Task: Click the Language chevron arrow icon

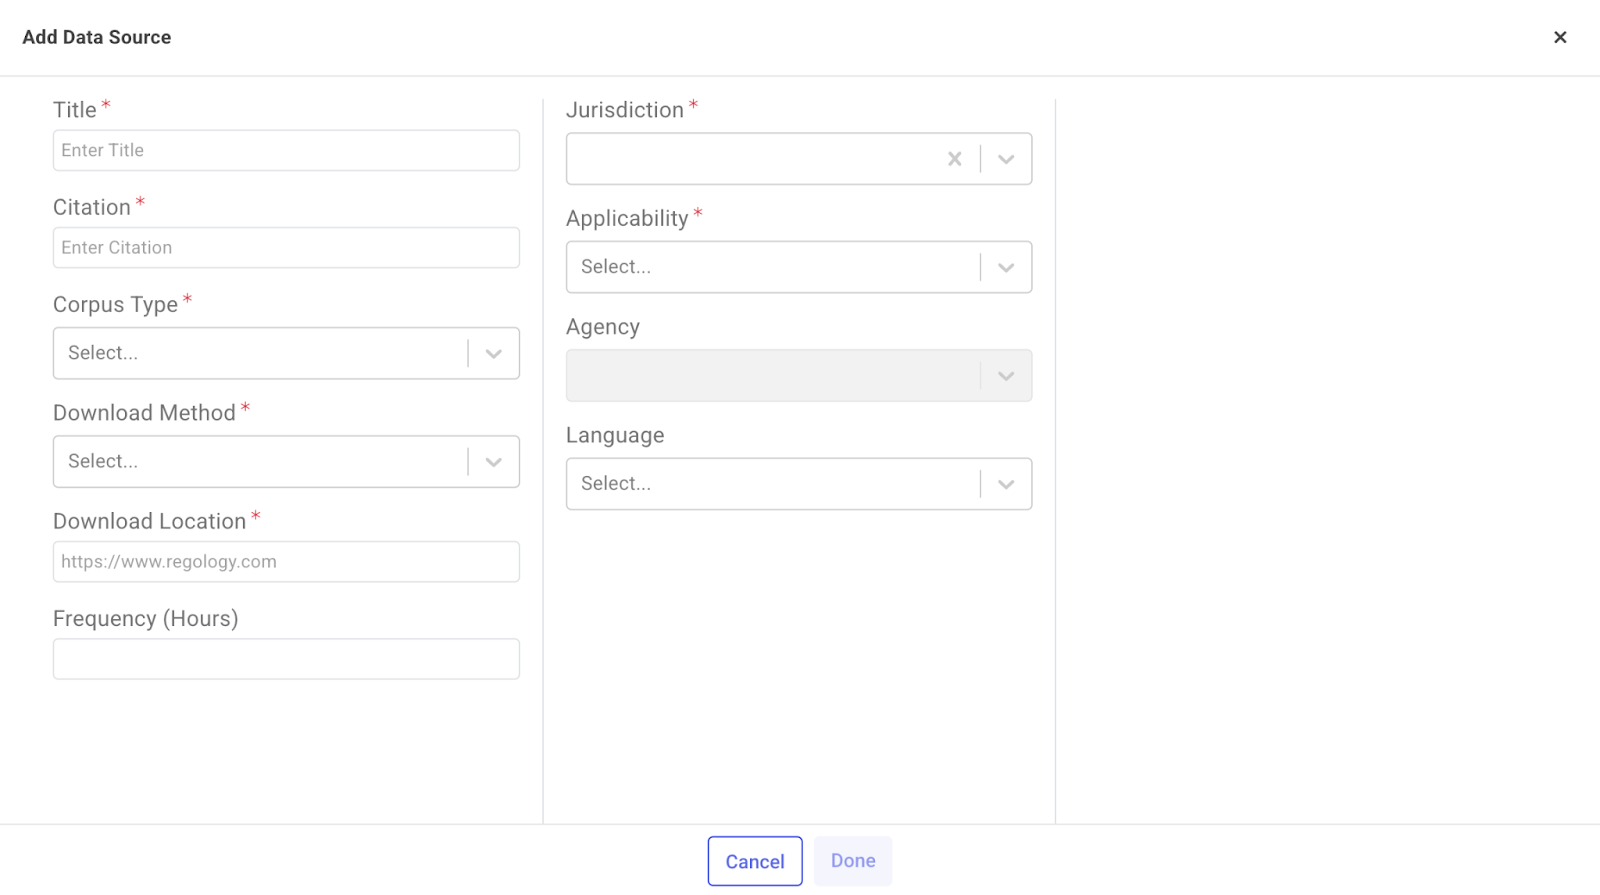Action: [1006, 484]
